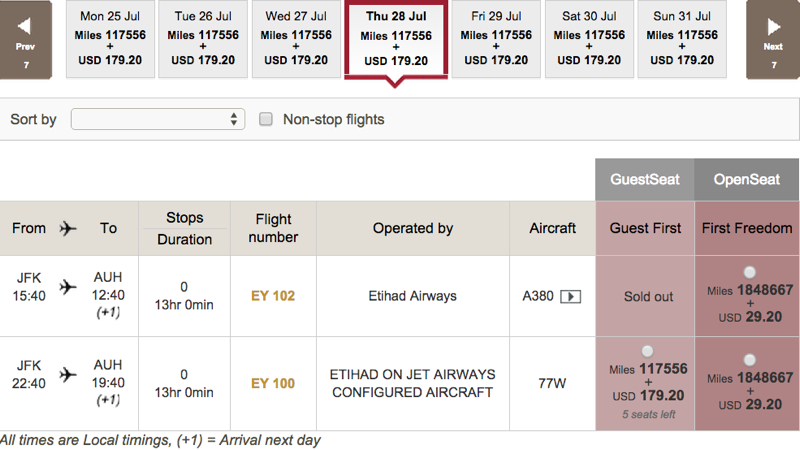The height and width of the screenshot is (450, 800).
Task: Click the OpenSeat column header
Action: [x=747, y=180]
